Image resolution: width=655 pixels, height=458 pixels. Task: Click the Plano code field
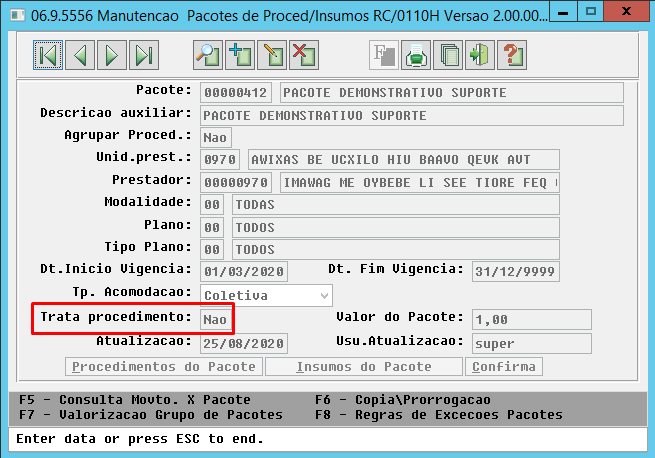(x=212, y=228)
